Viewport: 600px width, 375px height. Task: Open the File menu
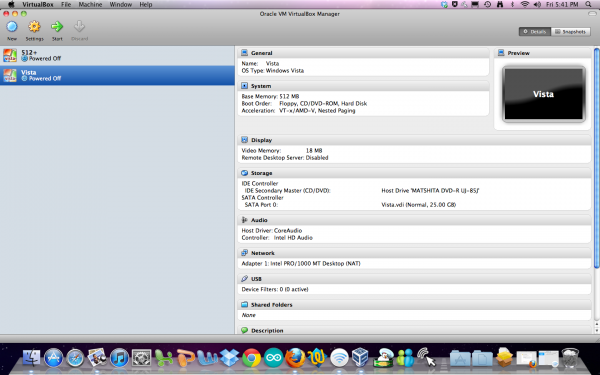(x=66, y=5)
